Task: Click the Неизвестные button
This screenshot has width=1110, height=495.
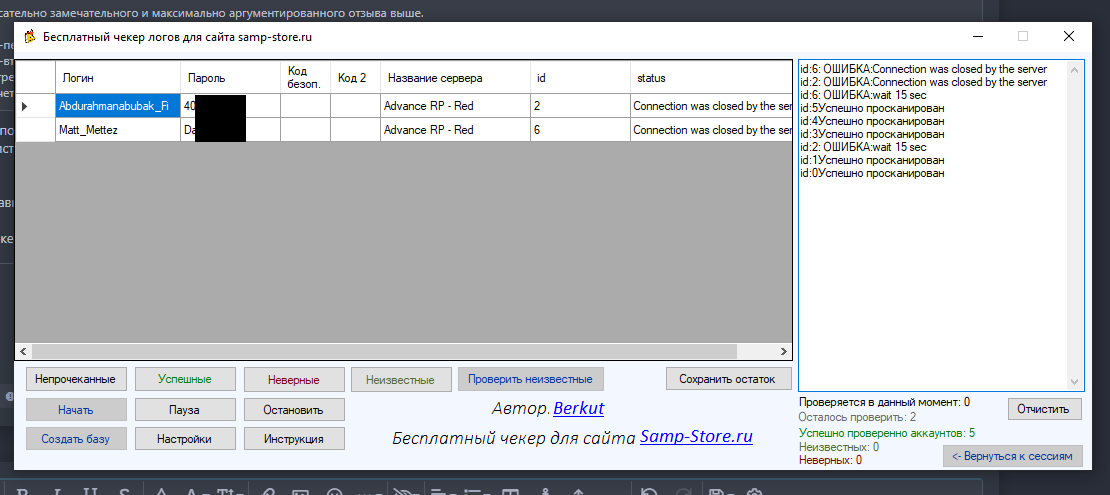Action: pos(401,380)
